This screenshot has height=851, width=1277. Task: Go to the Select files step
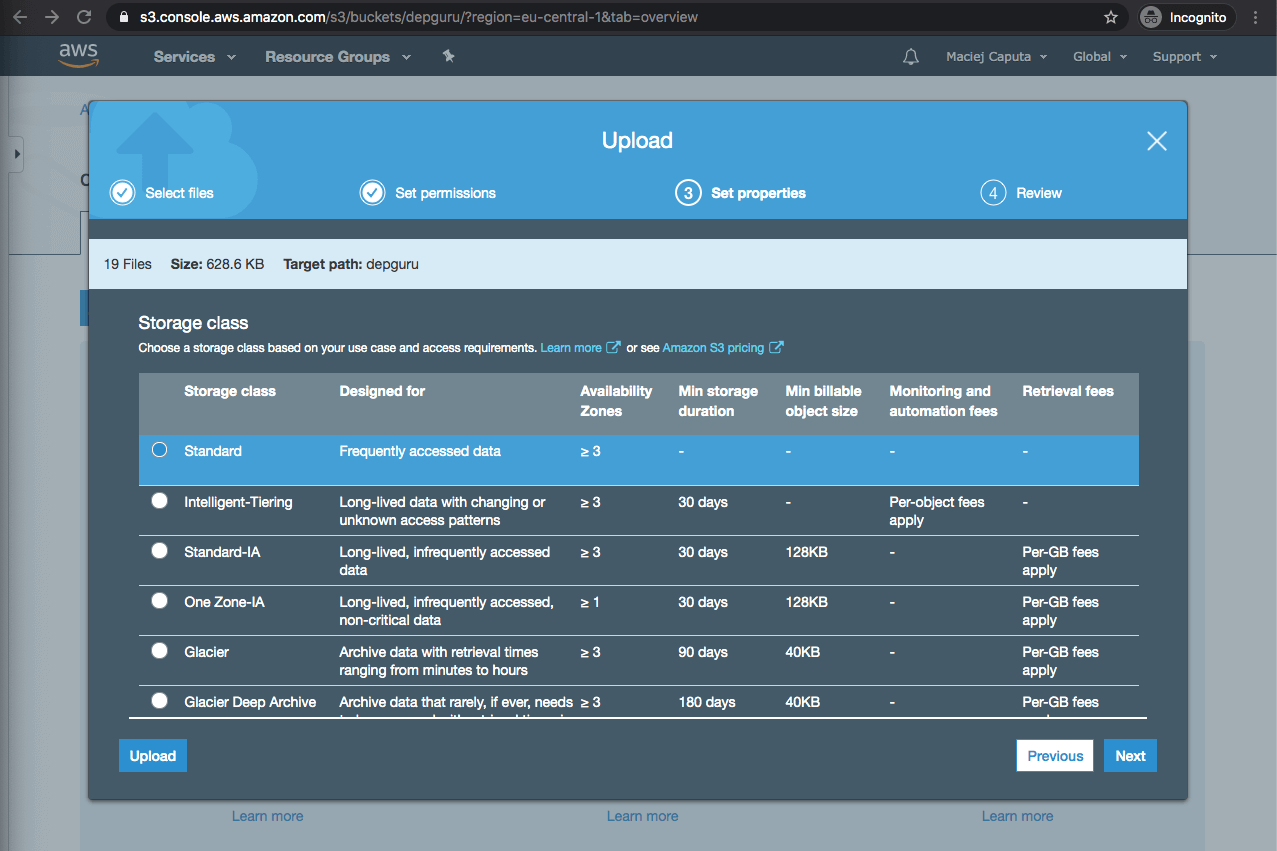pos(163,193)
